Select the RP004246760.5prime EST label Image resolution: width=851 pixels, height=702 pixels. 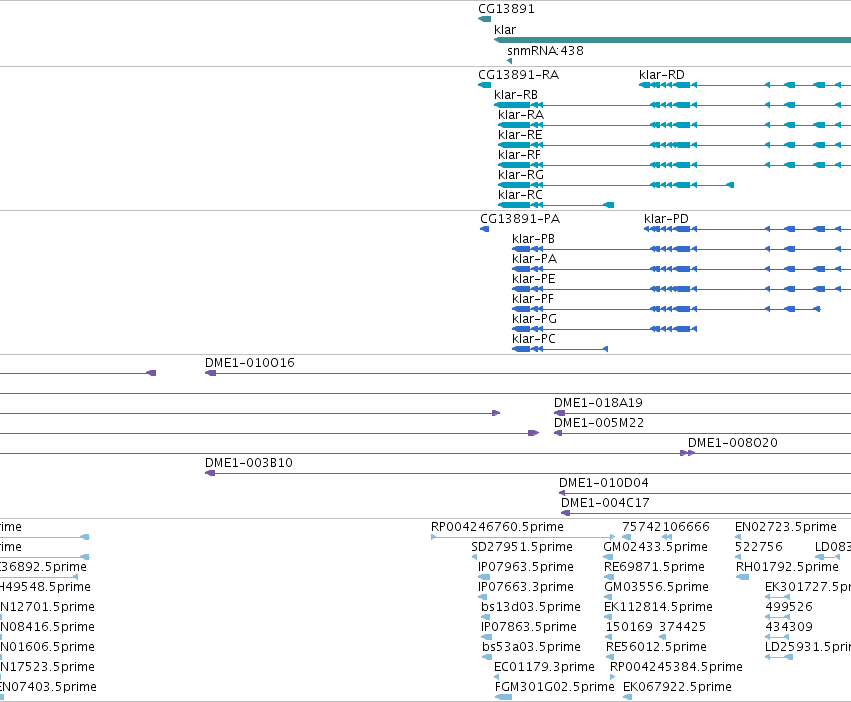497,527
